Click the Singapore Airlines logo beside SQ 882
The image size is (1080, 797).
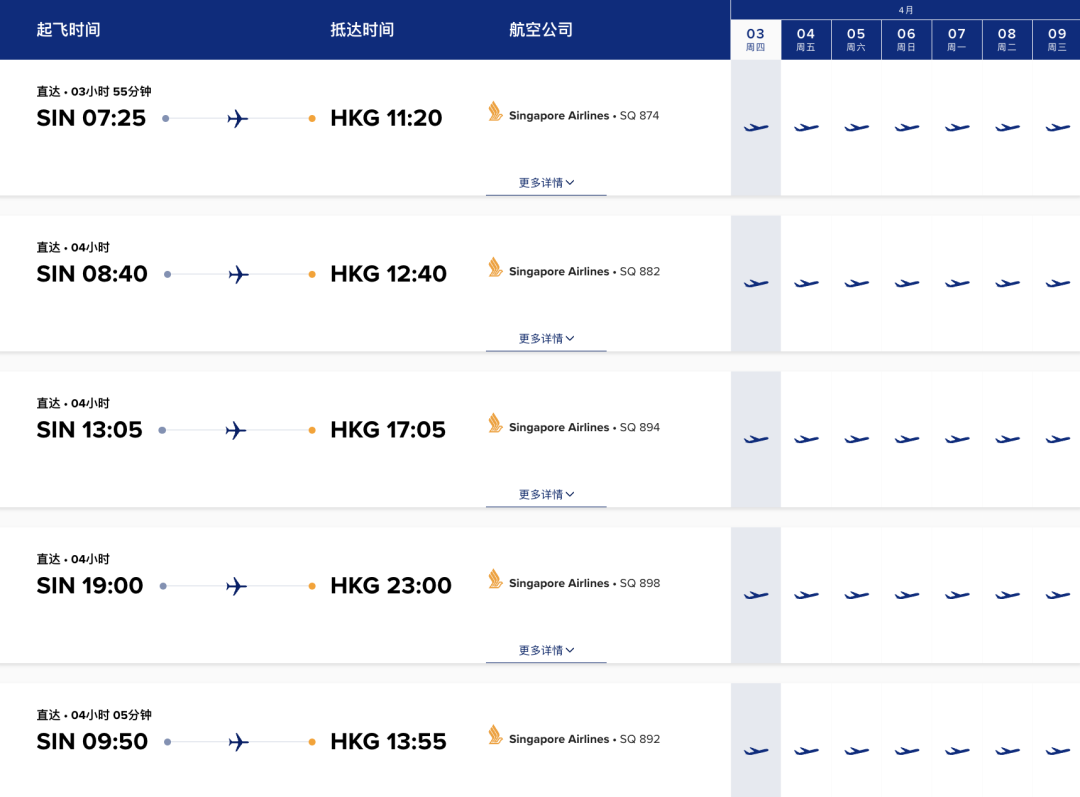point(495,268)
